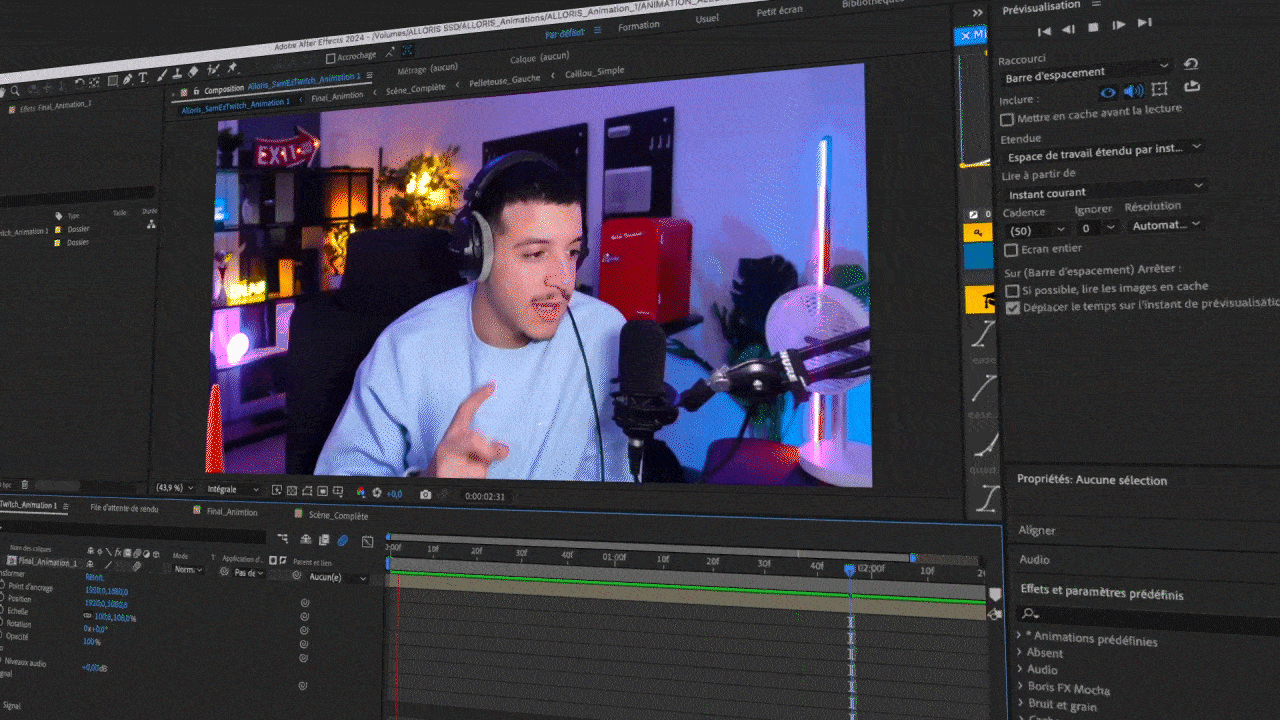
Task: Open the graph editor in timeline
Action: point(367,541)
